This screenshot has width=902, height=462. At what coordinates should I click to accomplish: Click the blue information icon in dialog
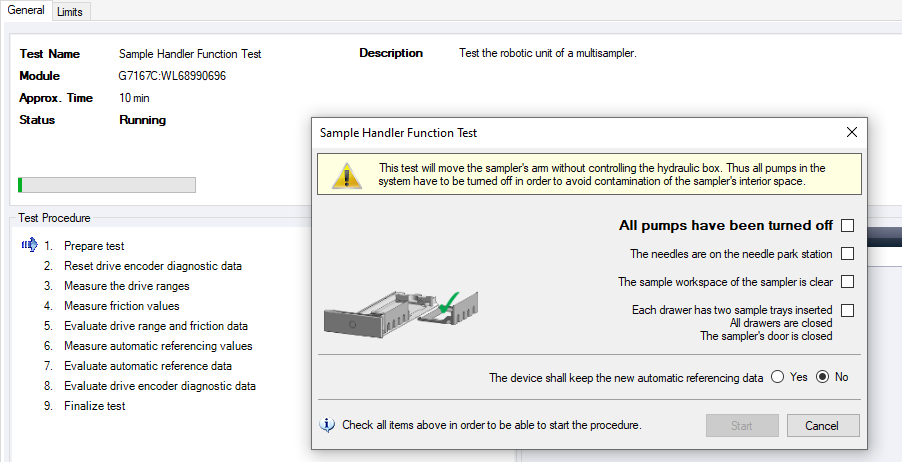point(327,424)
